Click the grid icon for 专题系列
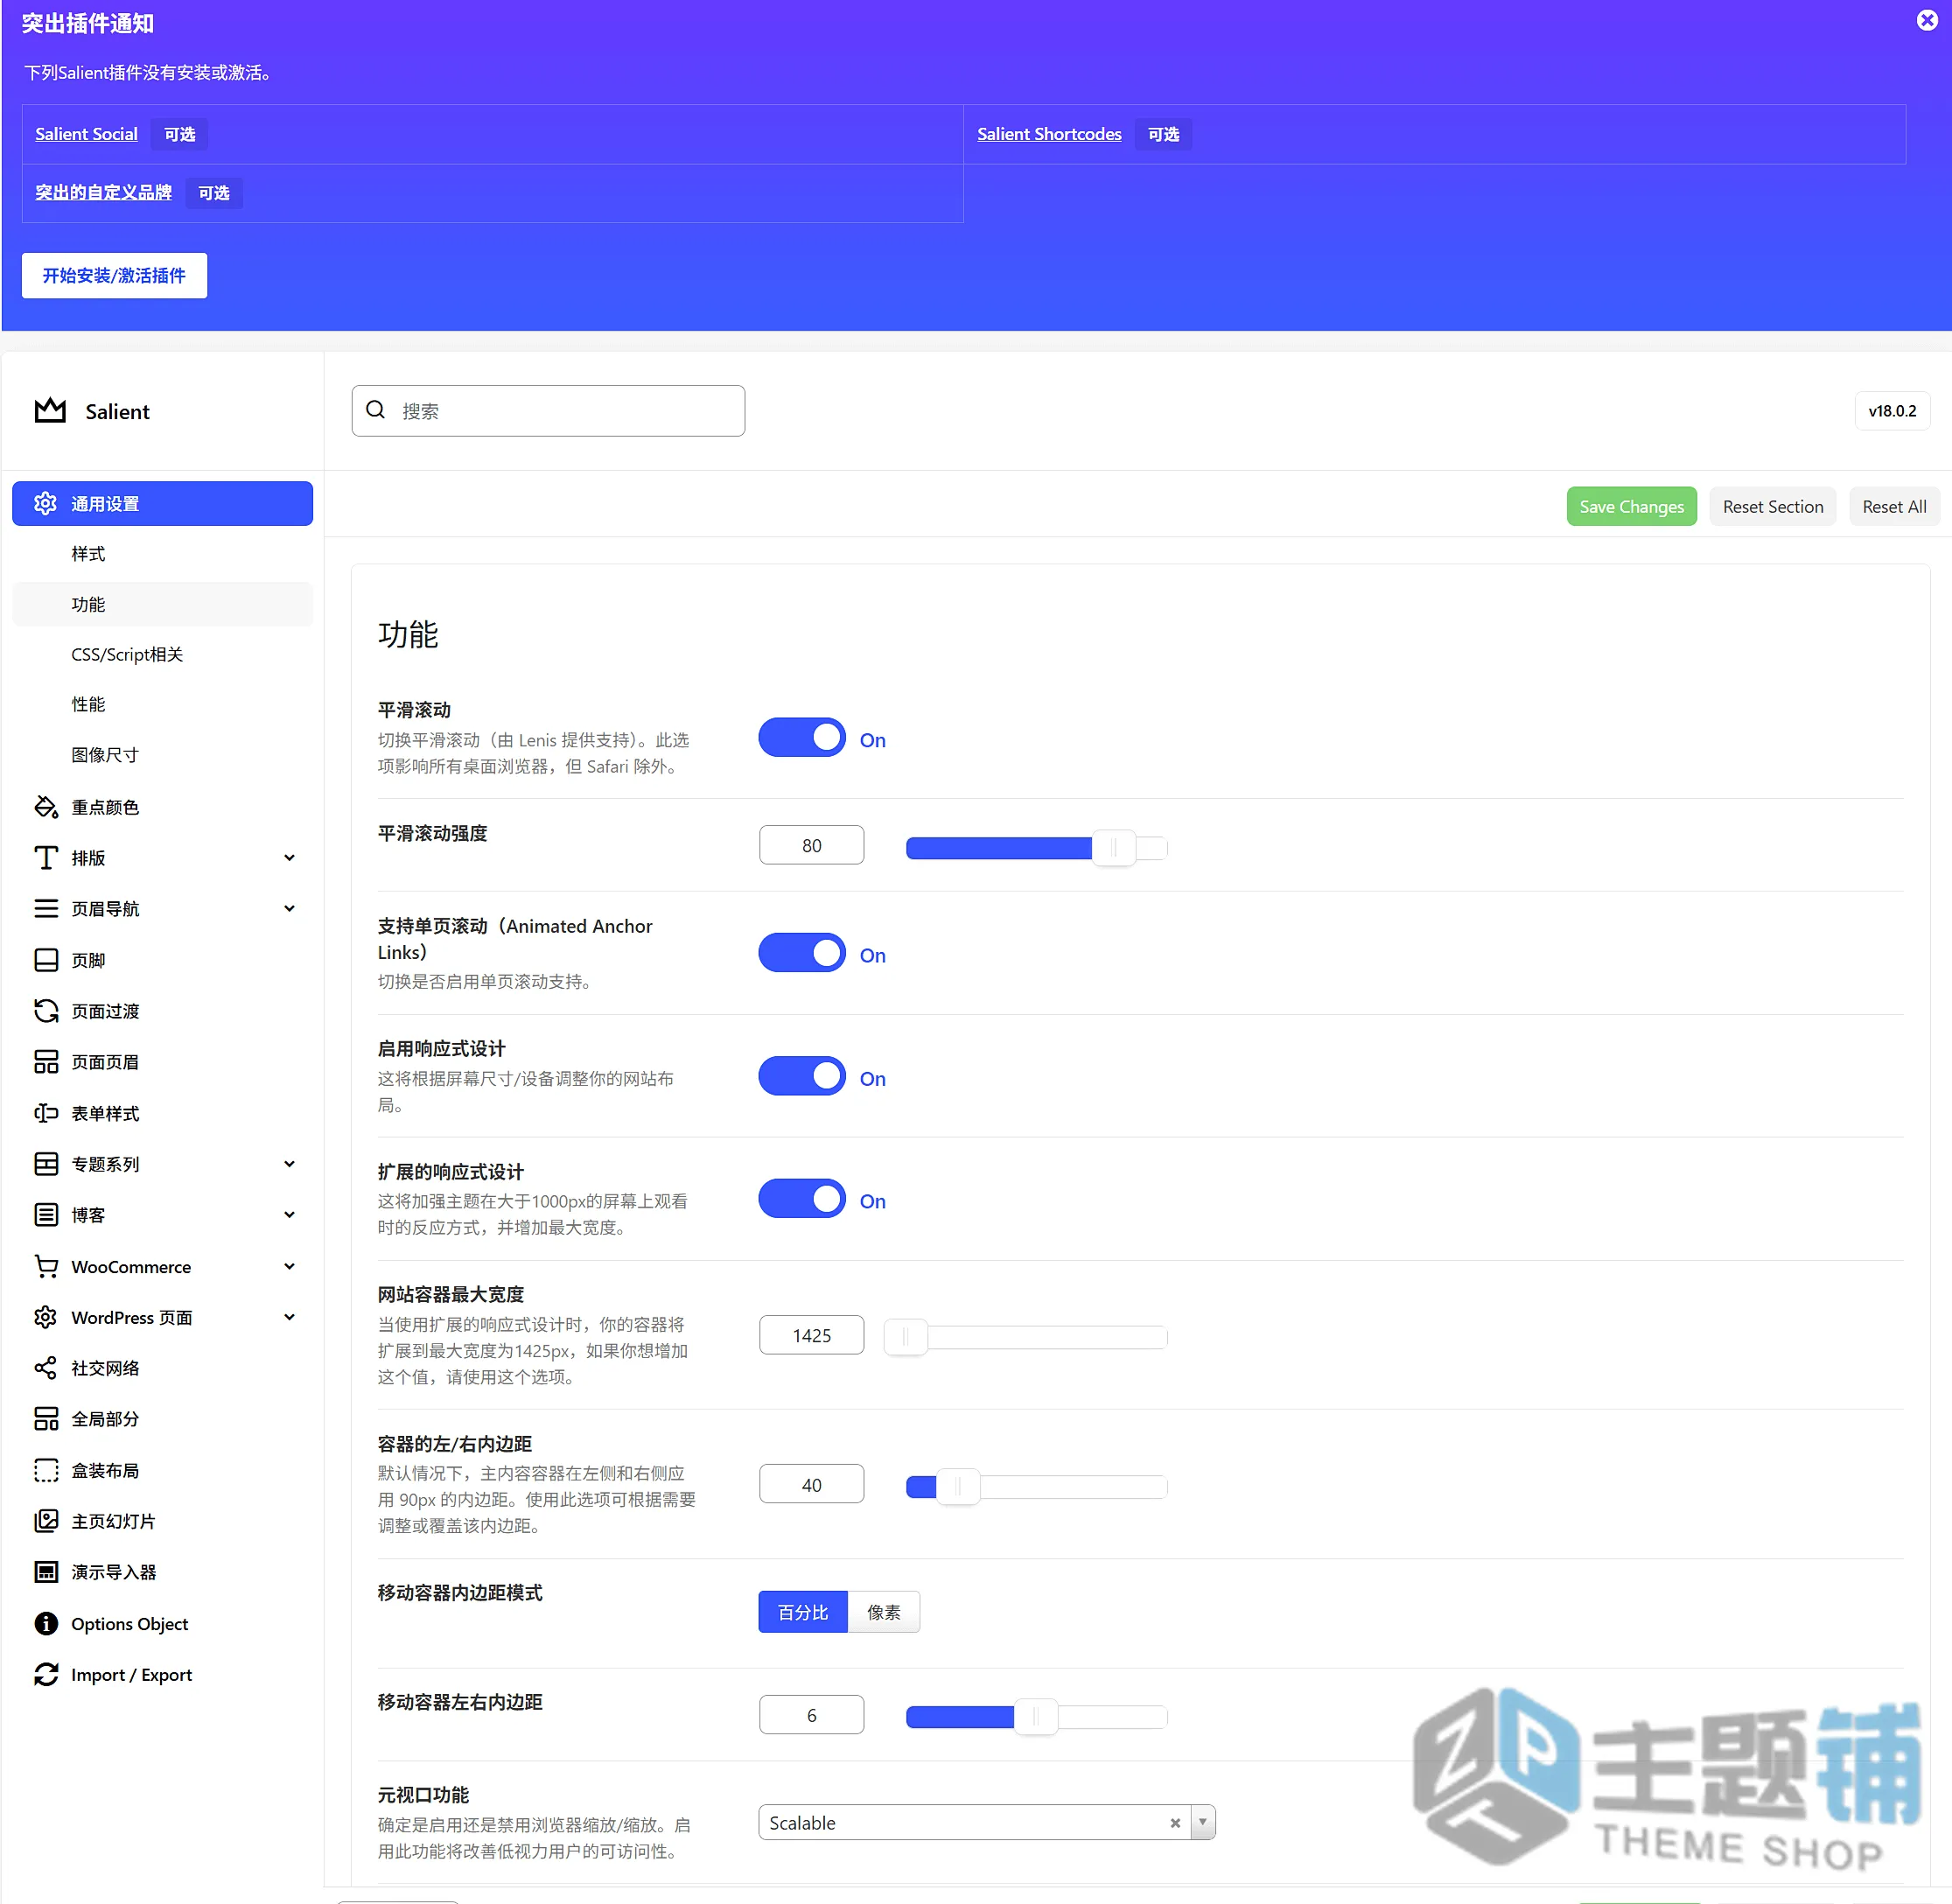 46,1164
